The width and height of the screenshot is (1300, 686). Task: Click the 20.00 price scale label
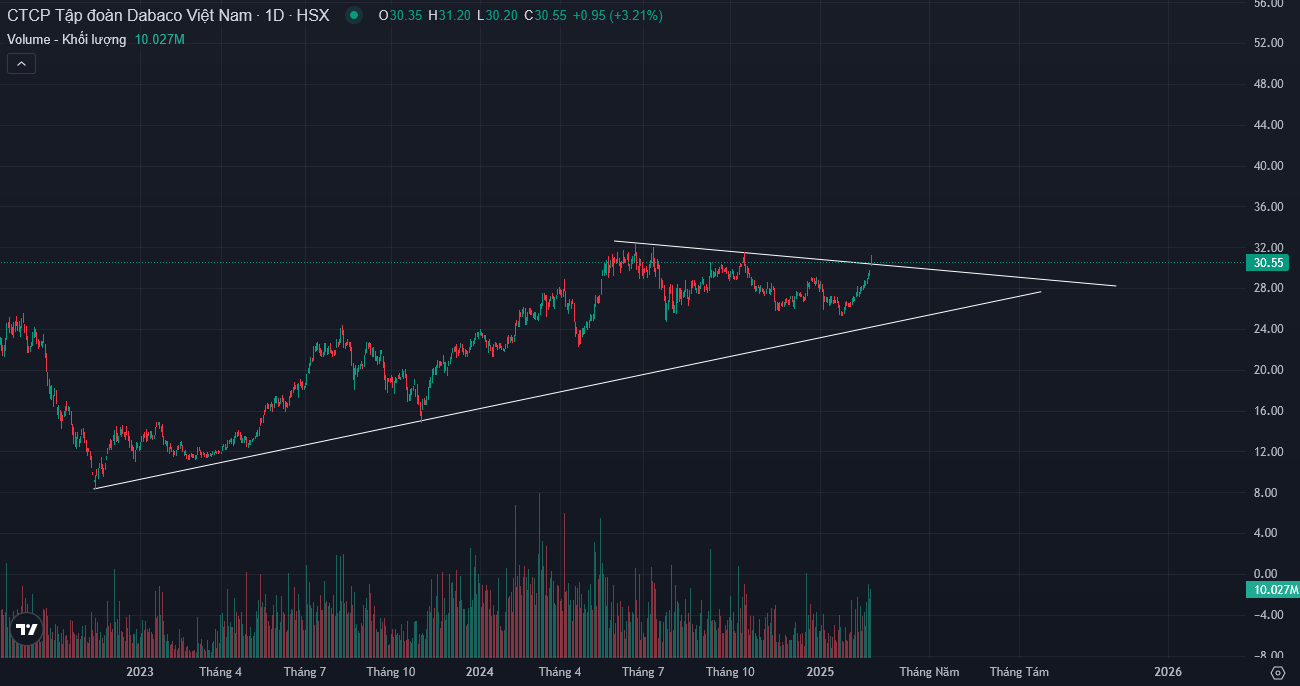[1268, 370]
